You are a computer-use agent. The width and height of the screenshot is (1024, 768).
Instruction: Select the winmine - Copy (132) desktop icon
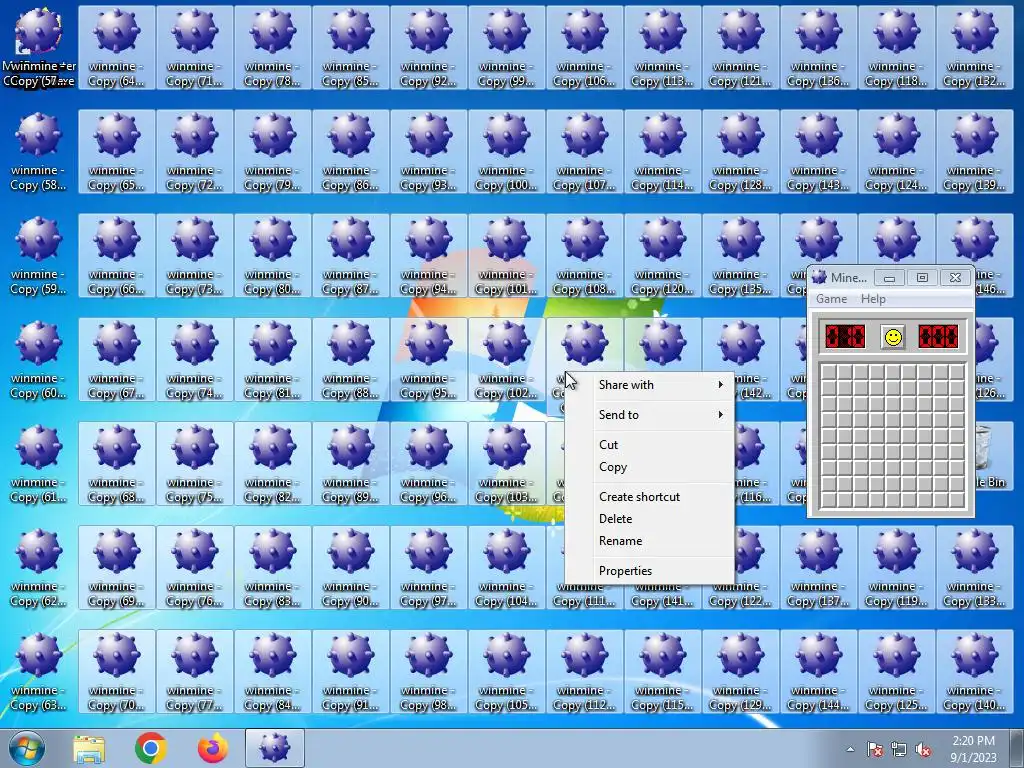tap(974, 48)
